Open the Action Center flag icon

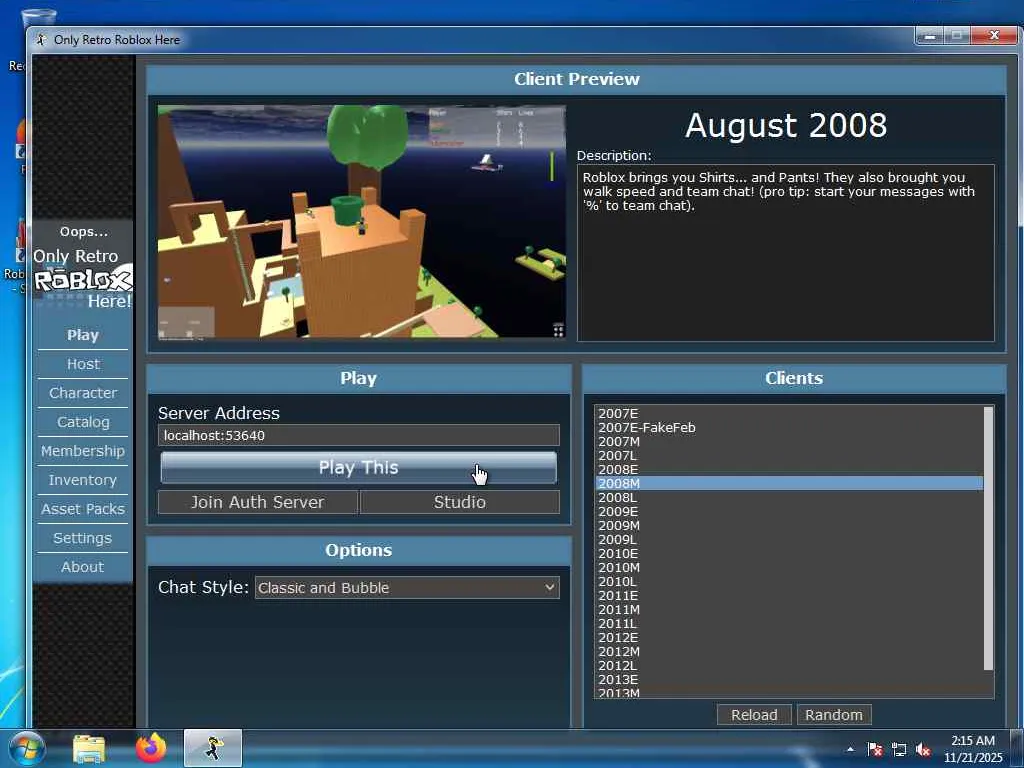coord(874,749)
